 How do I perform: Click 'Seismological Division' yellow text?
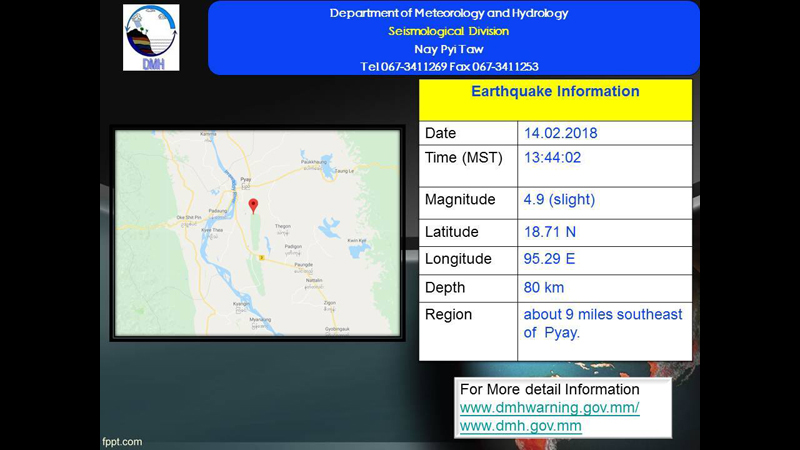[x=448, y=31]
